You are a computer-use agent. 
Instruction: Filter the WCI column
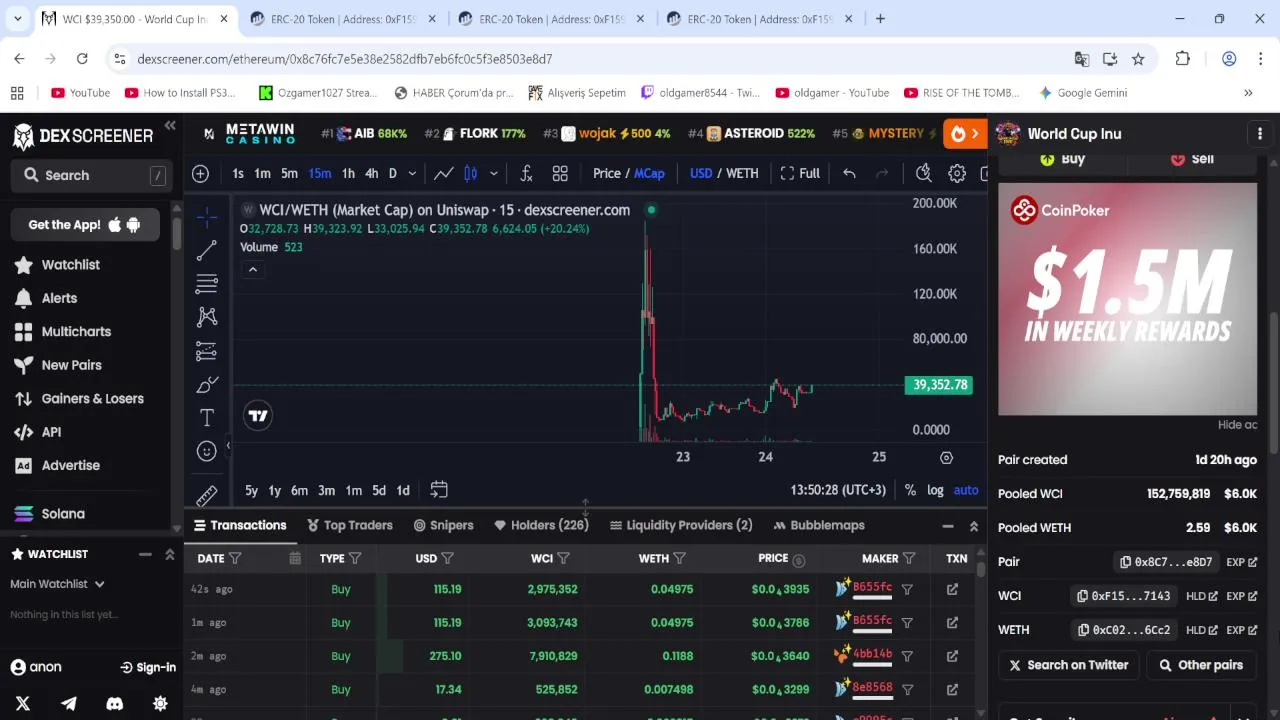click(563, 559)
